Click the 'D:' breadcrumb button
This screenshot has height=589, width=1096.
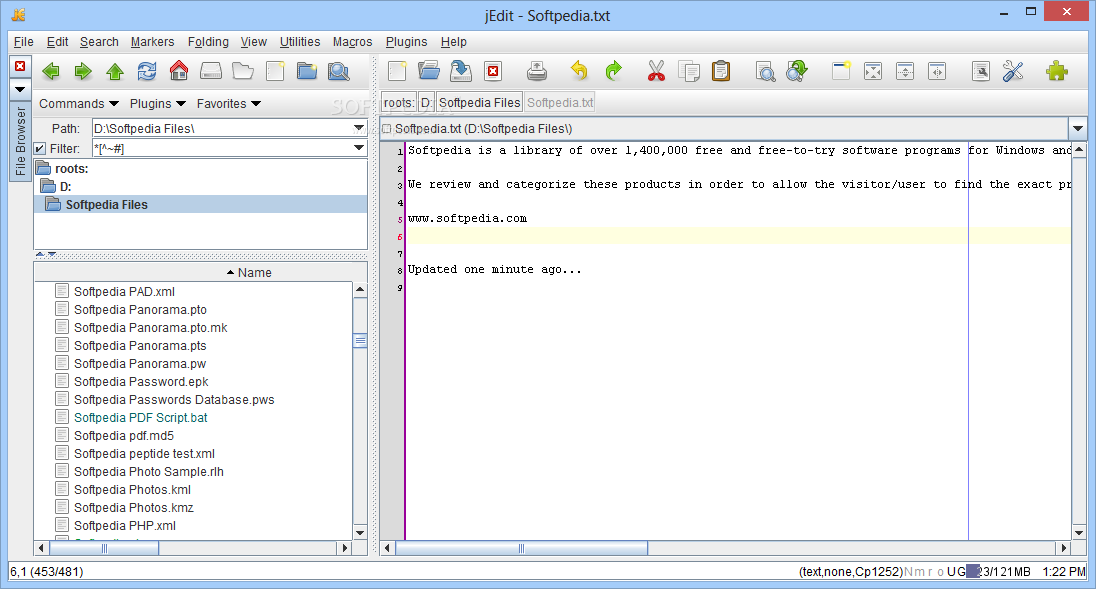click(x=426, y=103)
